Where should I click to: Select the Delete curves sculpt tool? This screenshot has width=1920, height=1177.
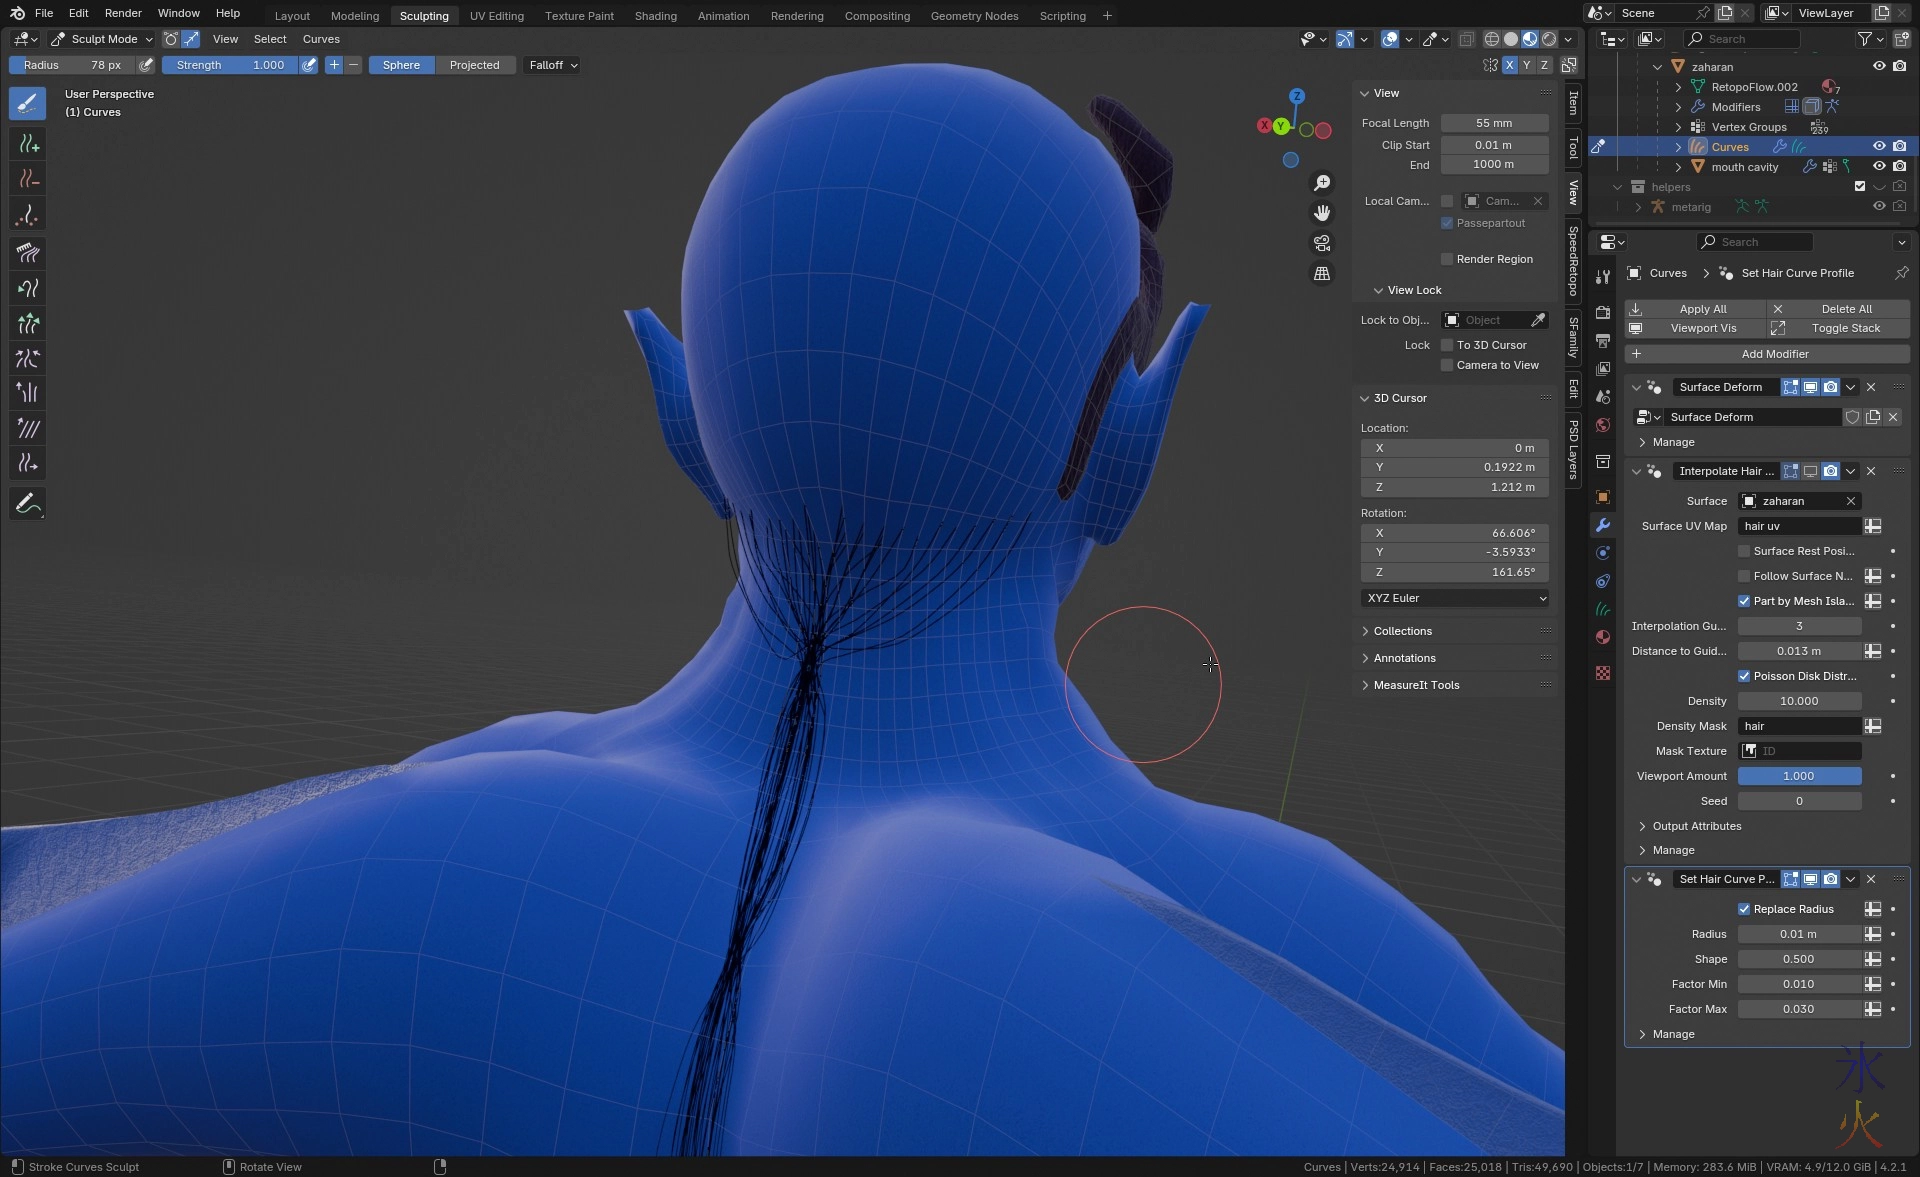(28, 180)
